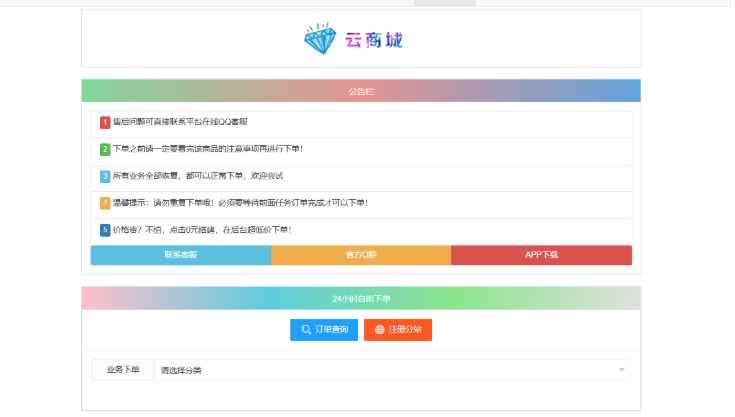Image resolution: width=735 pixels, height=417 pixels.
Task: Click the QQ客服 after-sales notice
Action: click(x=180, y=123)
